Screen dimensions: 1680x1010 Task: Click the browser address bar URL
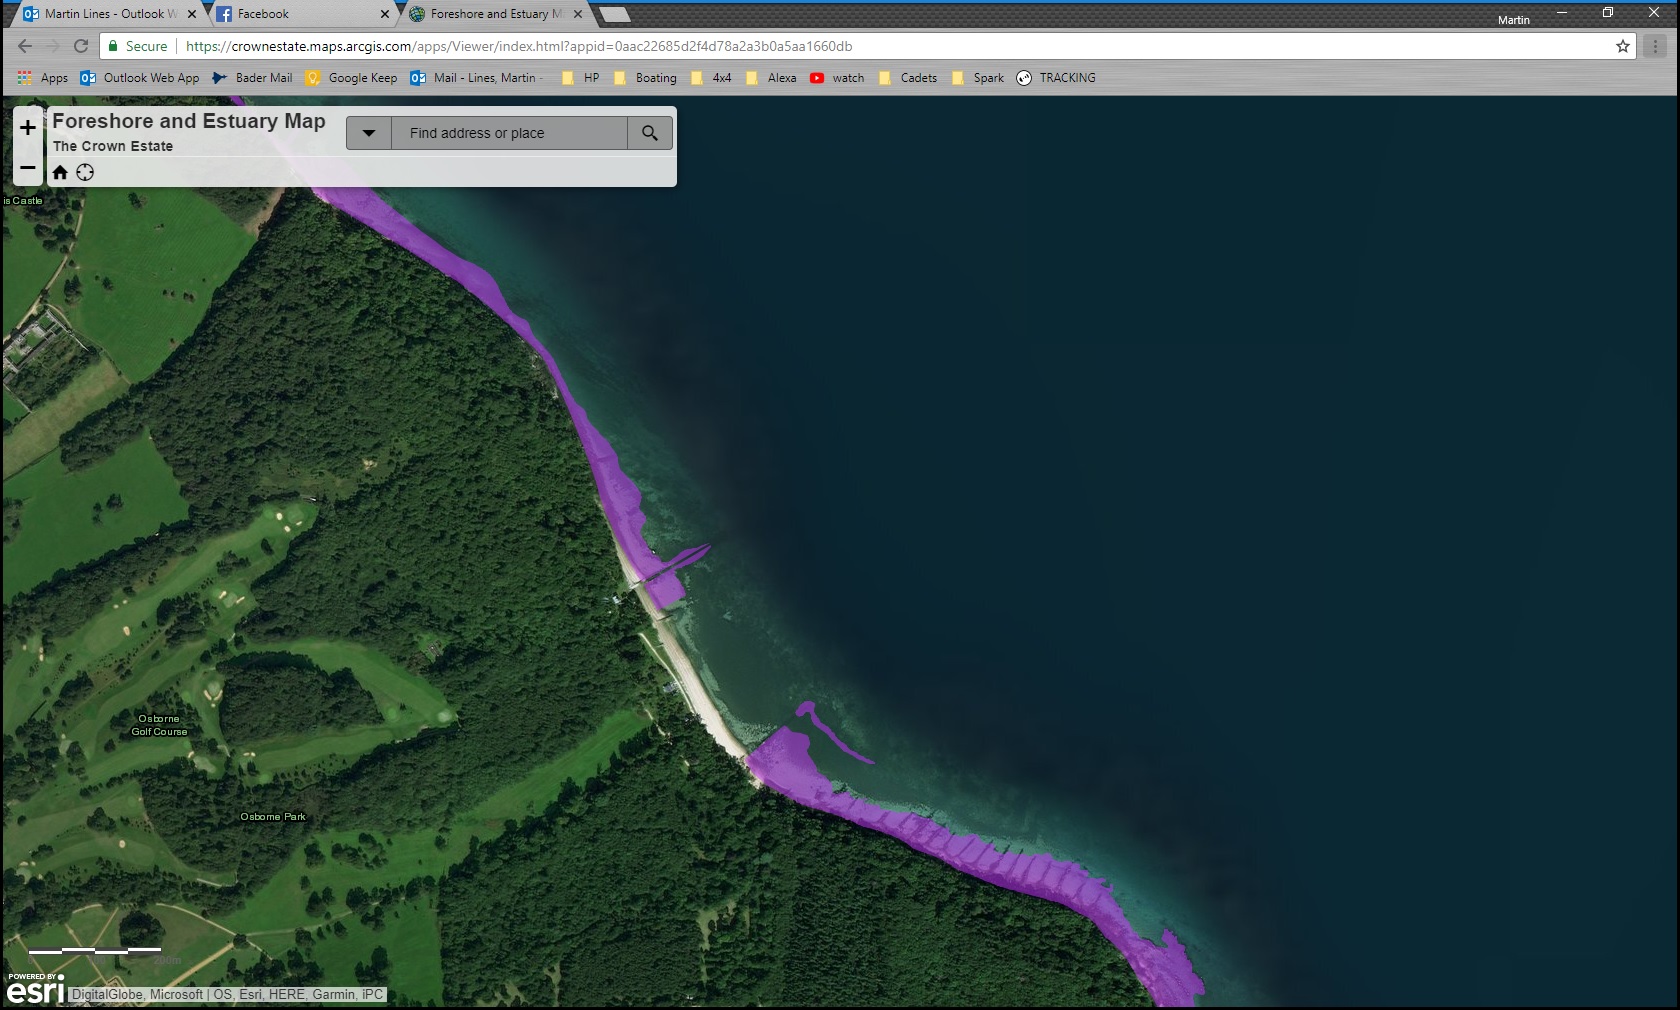point(519,46)
